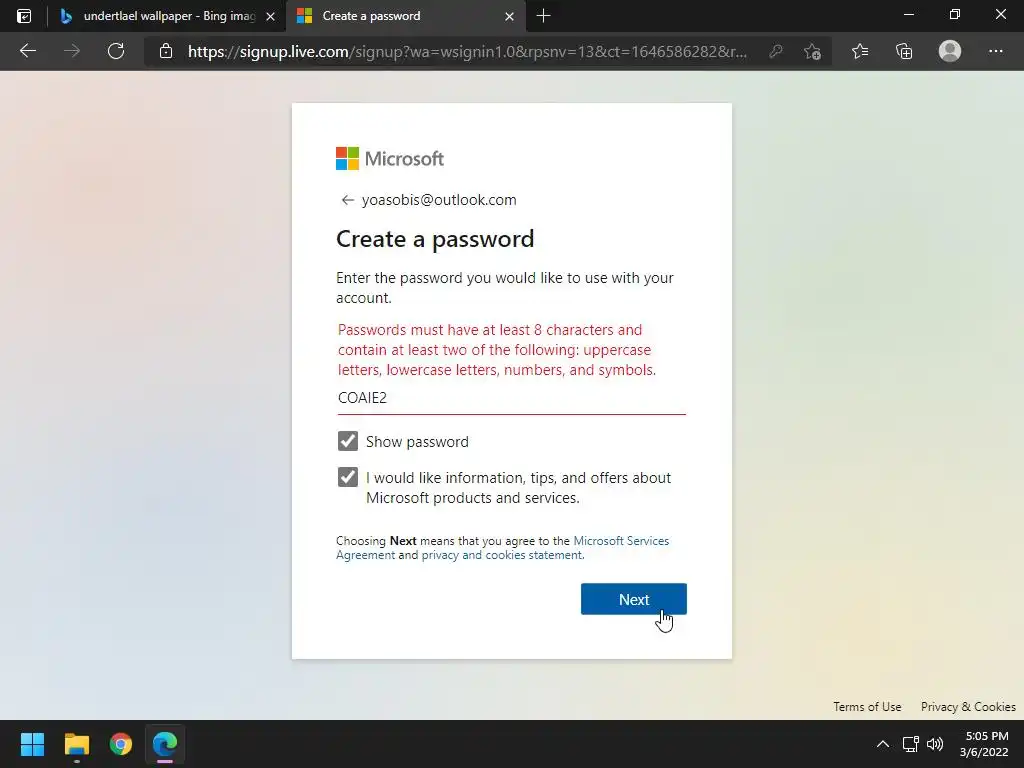The width and height of the screenshot is (1024, 768).
Task: Open the privacy and cookies statement link
Action: (502, 554)
